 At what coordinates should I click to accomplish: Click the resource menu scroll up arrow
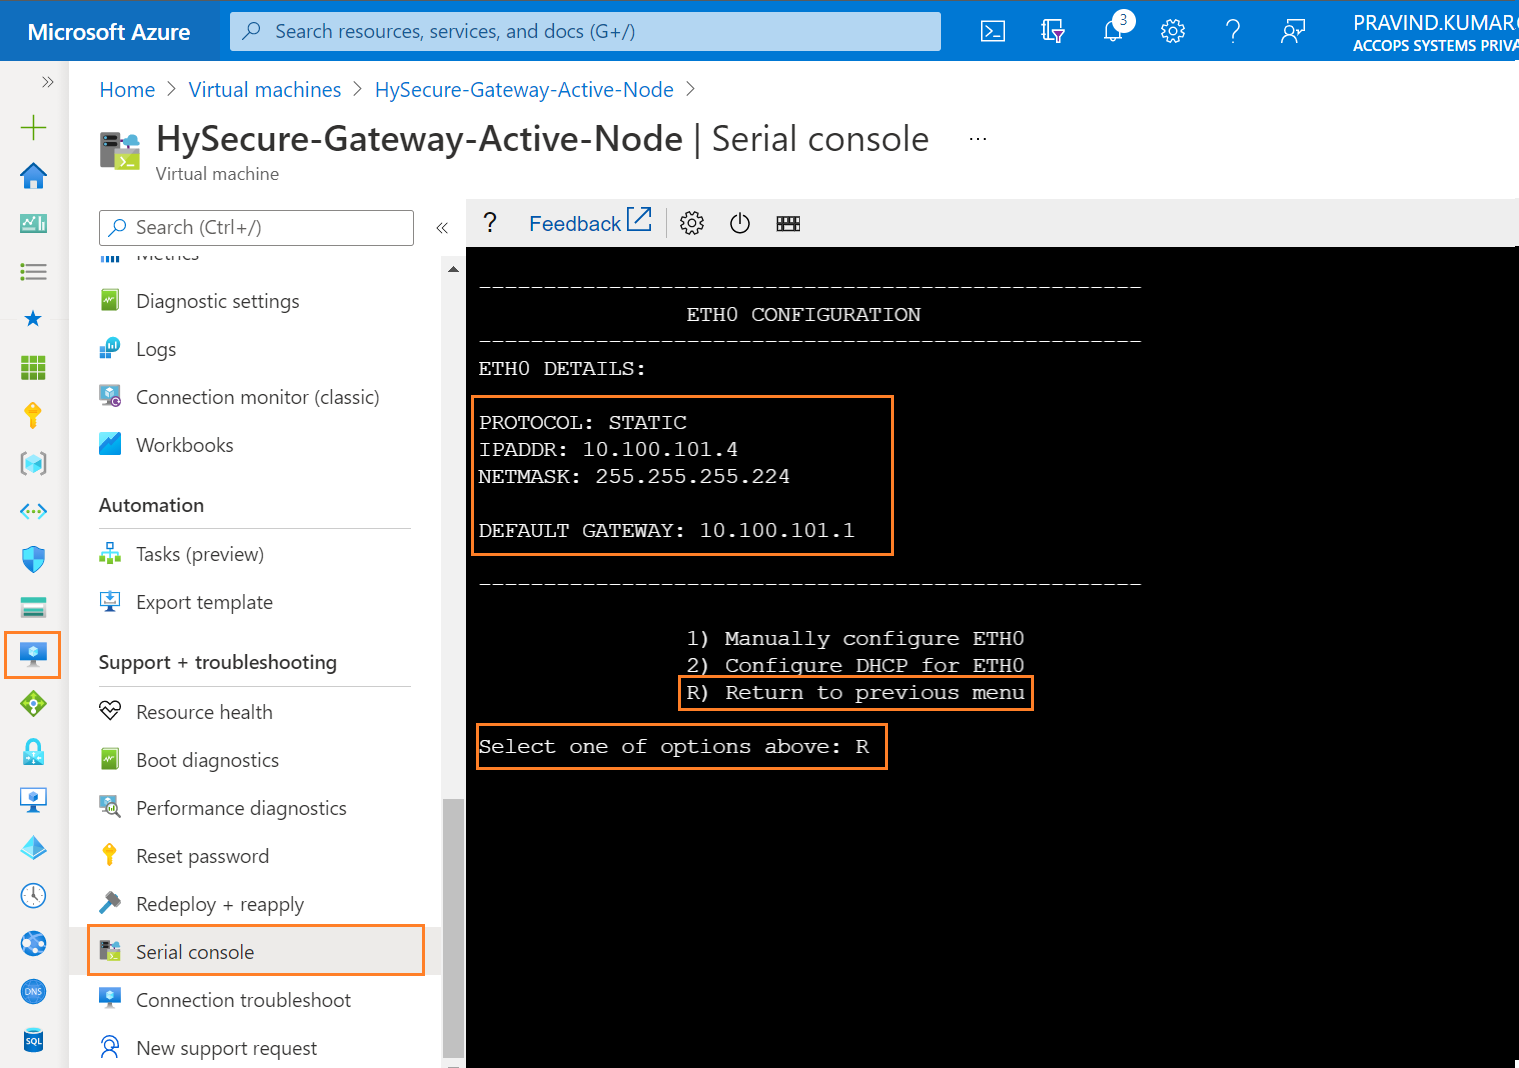click(x=453, y=269)
